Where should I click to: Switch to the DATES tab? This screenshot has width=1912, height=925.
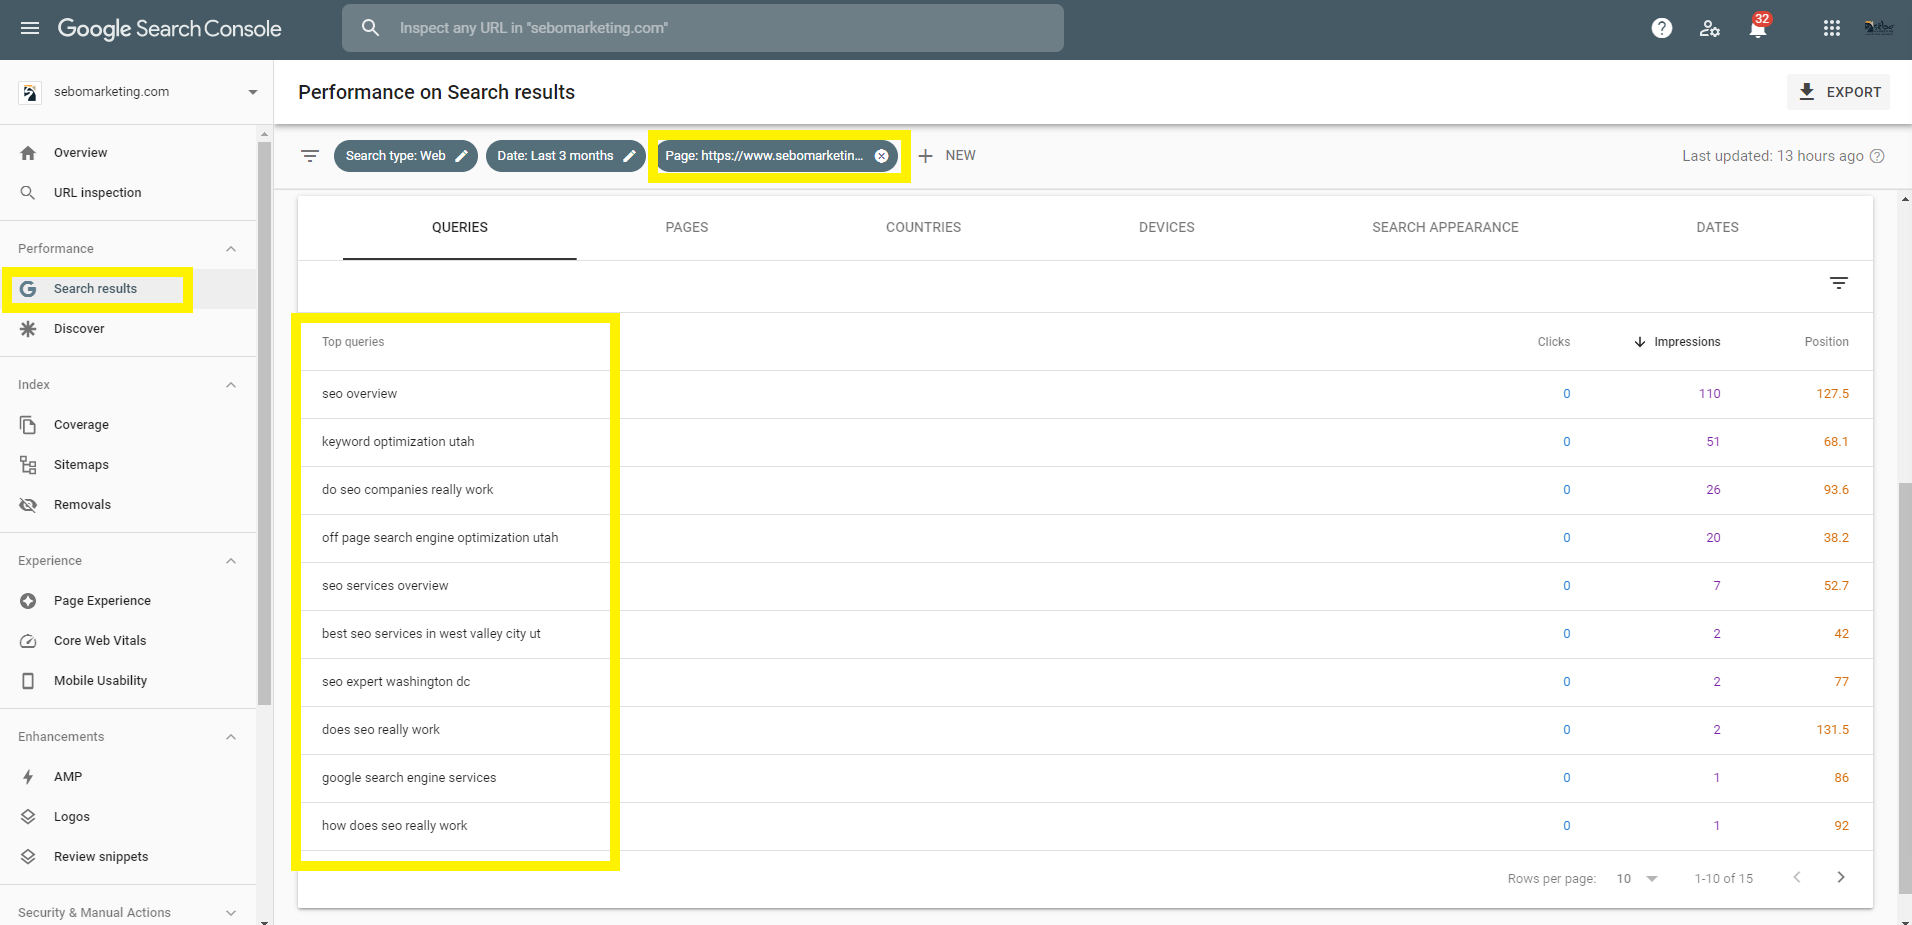(x=1717, y=228)
